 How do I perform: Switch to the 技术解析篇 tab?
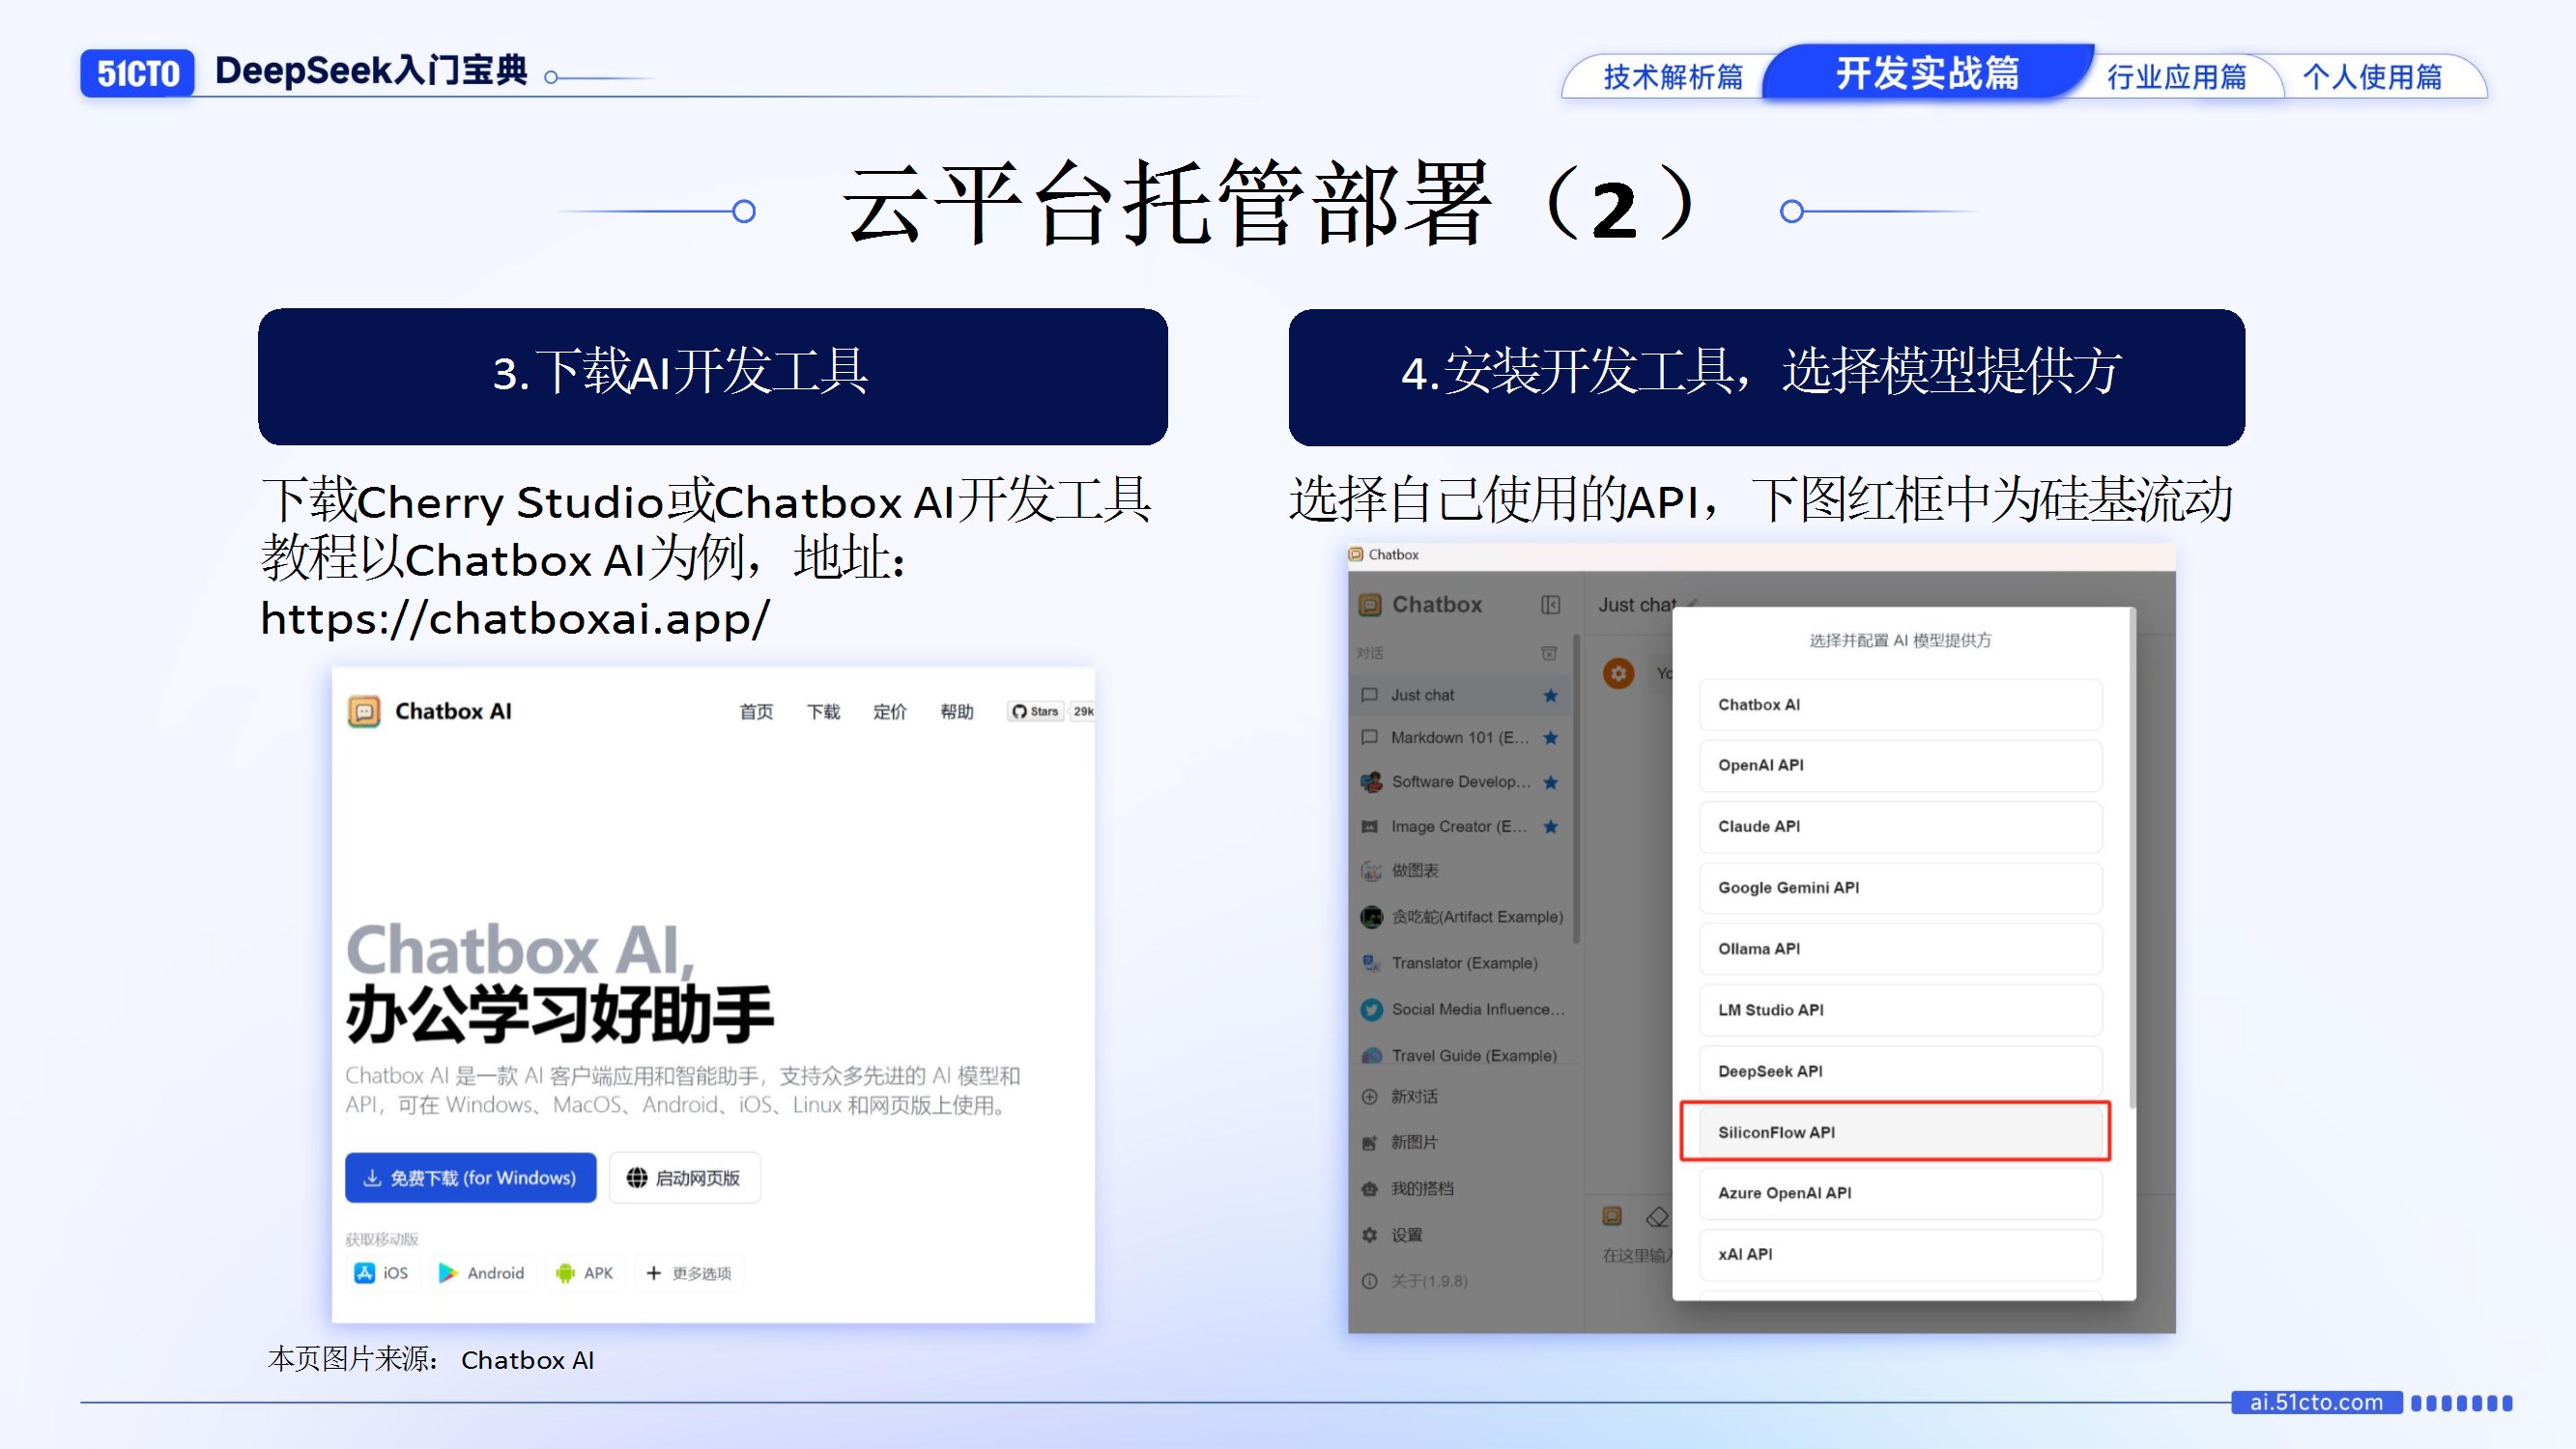1673,77
